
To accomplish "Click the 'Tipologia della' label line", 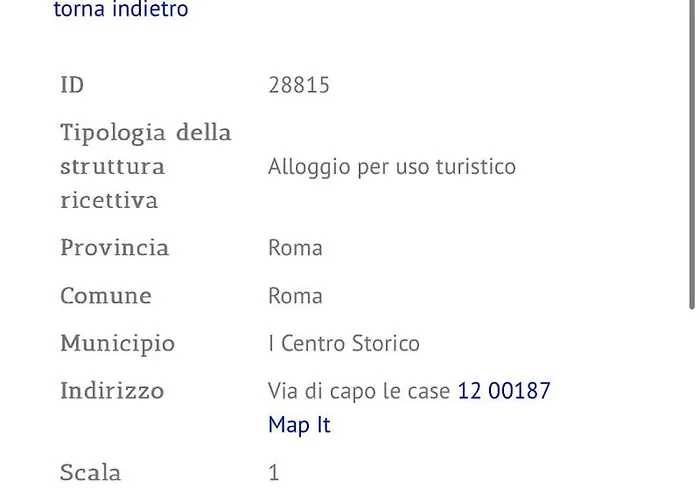I will click(x=146, y=133).
